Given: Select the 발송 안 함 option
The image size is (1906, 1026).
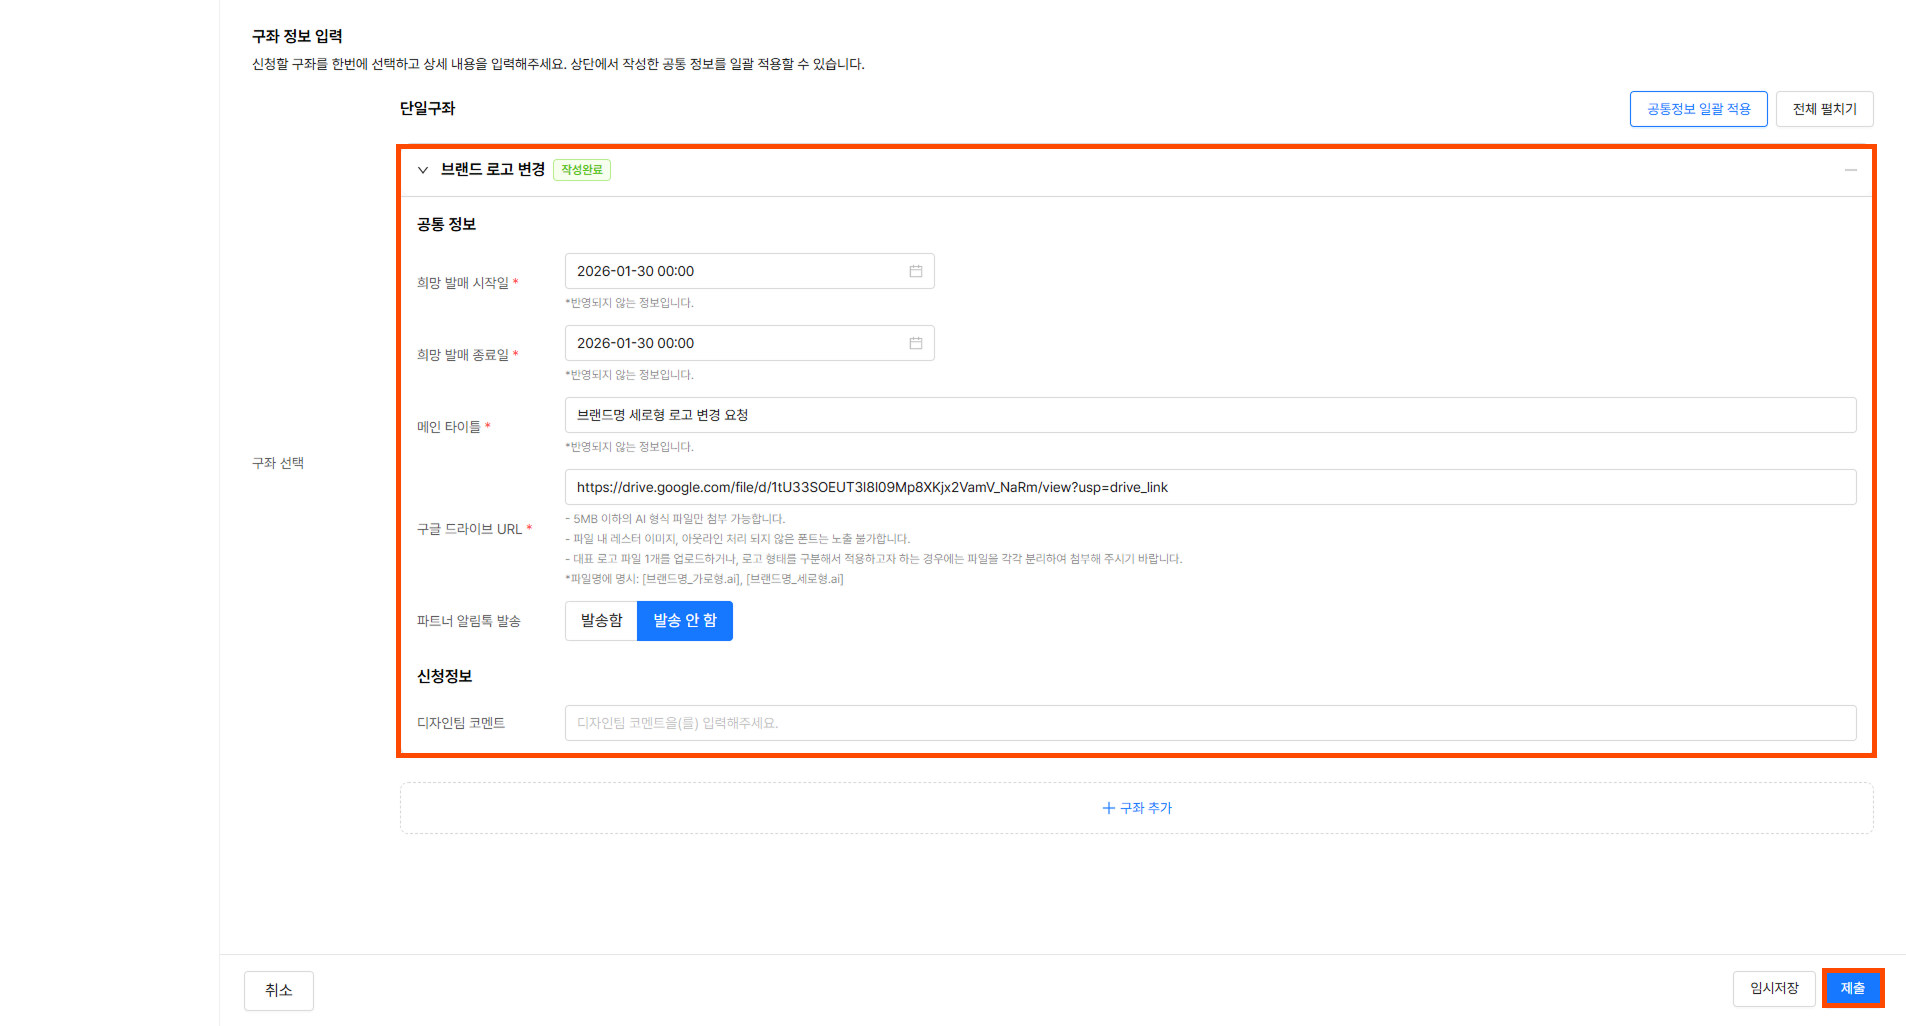Looking at the screenshot, I should pyautogui.click(x=685, y=621).
